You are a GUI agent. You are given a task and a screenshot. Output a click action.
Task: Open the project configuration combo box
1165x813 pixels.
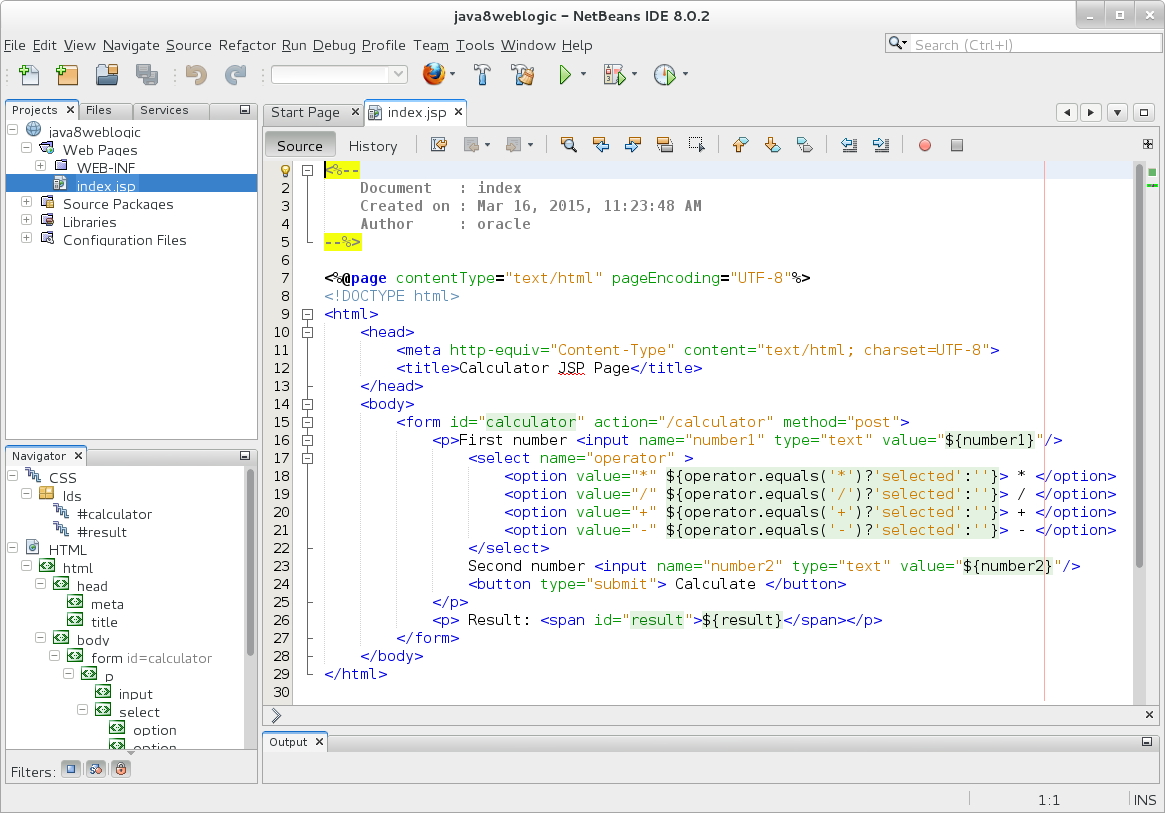point(339,75)
